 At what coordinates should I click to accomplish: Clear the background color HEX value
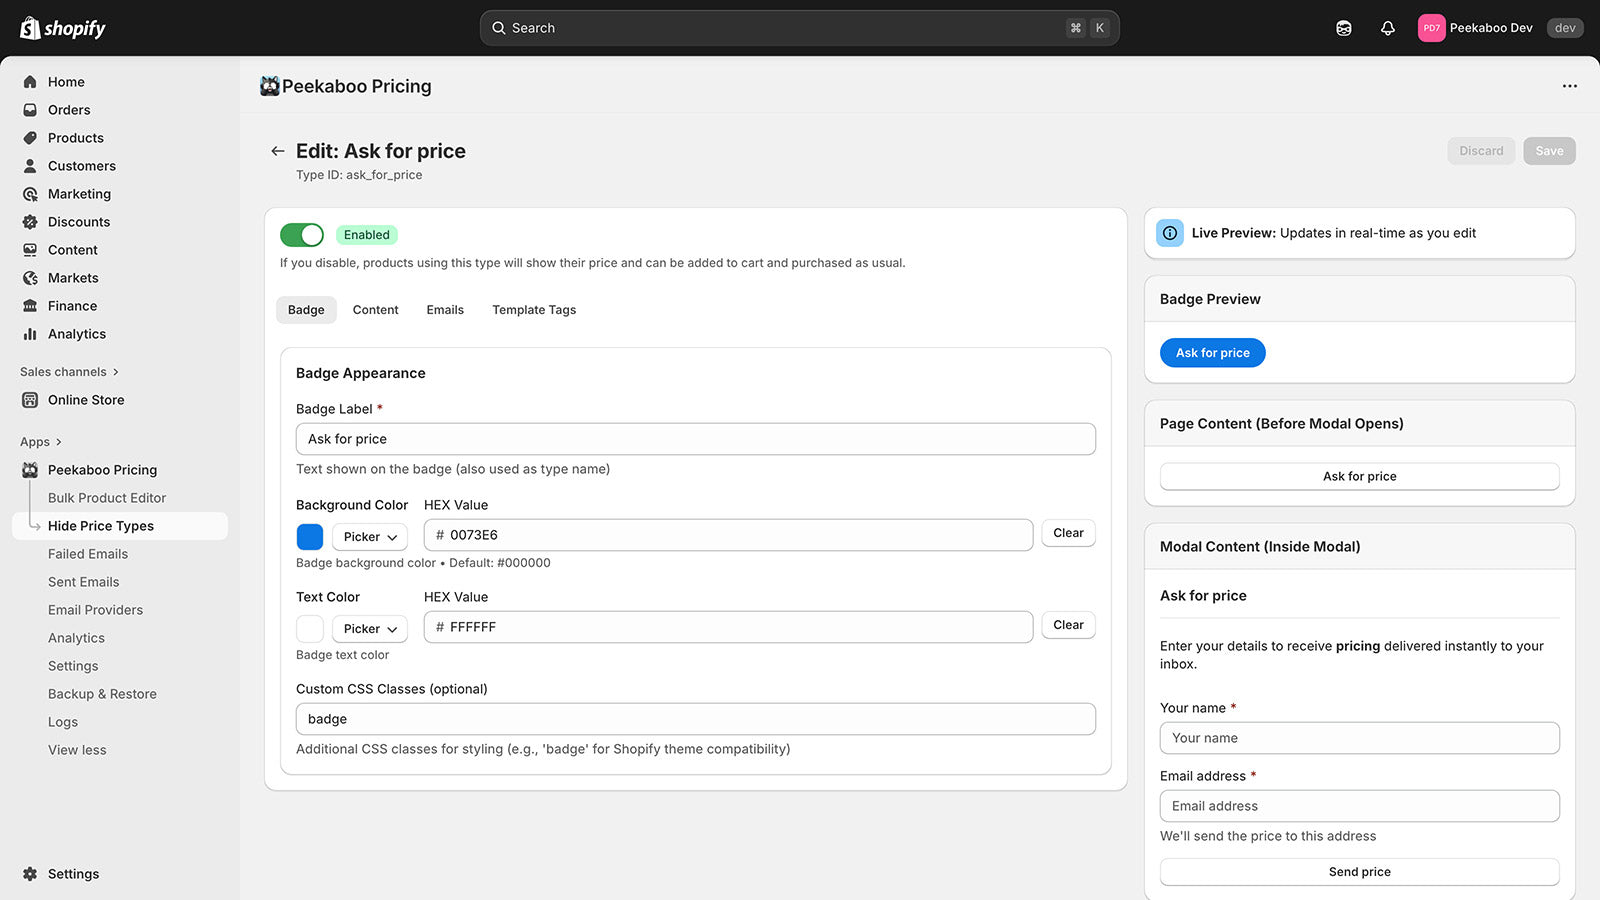point(1067,532)
